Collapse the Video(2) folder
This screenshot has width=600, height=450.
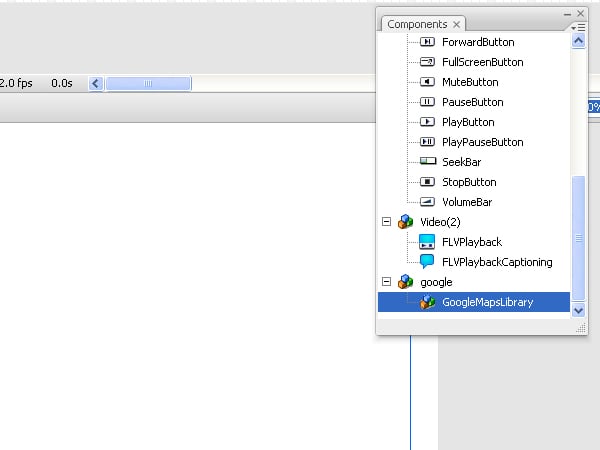386,222
